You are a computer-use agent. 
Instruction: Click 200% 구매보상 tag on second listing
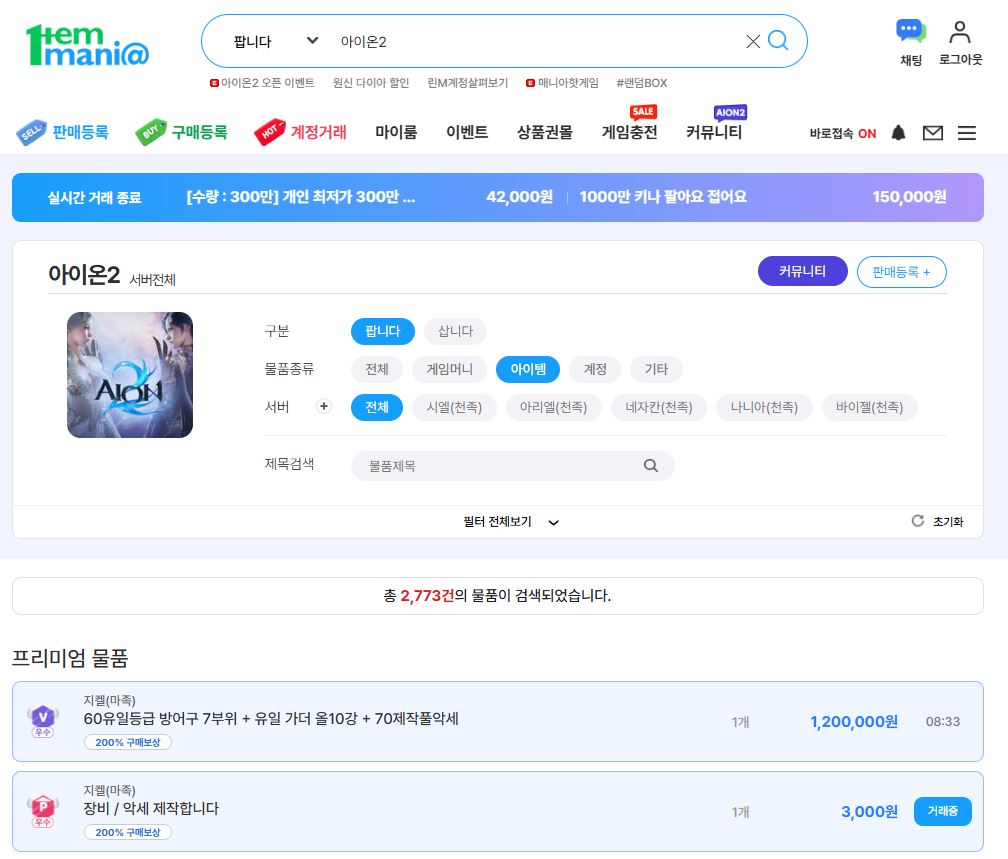pyautogui.click(x=128, y=832)
